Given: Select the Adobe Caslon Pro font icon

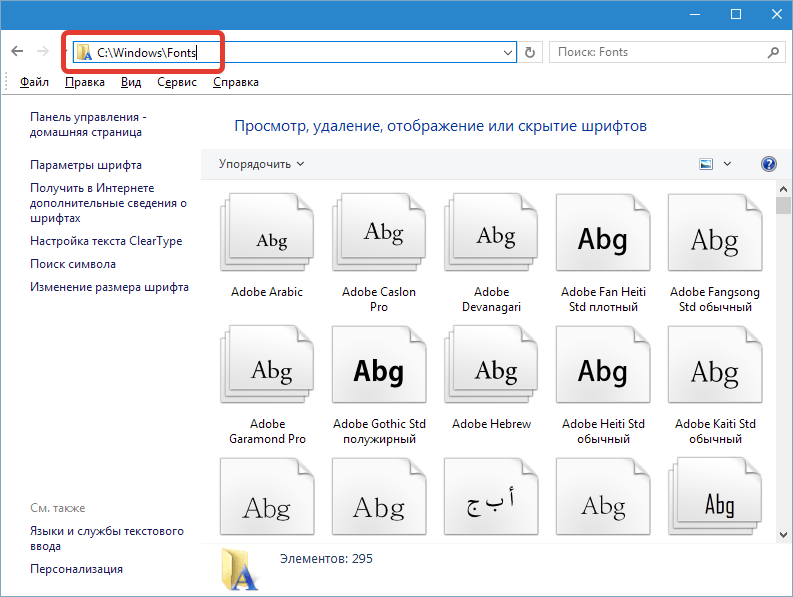Looking at the screenshot, I should (379, 232).
